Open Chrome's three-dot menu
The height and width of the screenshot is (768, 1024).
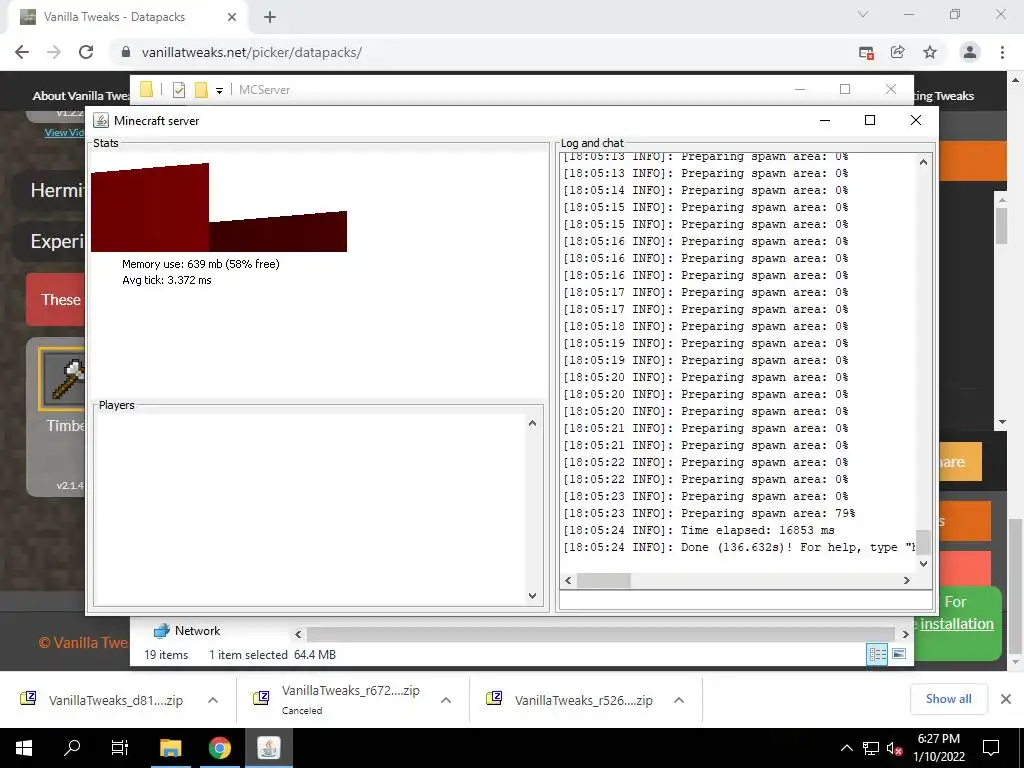(1002, 52)
